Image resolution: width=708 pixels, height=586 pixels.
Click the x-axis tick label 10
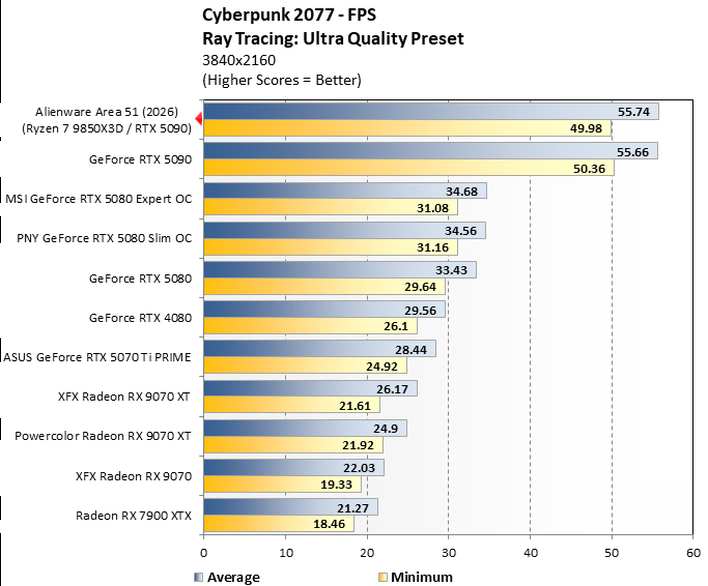286,553
